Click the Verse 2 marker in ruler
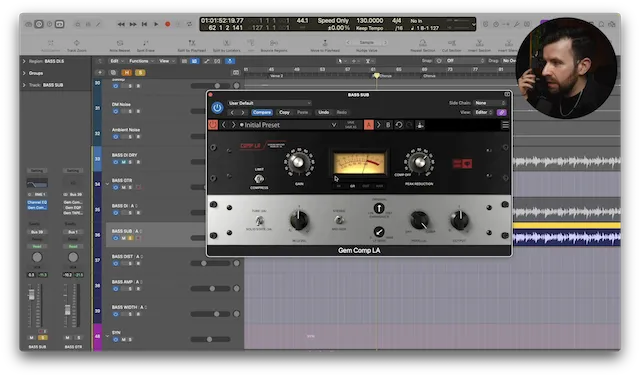The image size is (640, 377). 276,76
